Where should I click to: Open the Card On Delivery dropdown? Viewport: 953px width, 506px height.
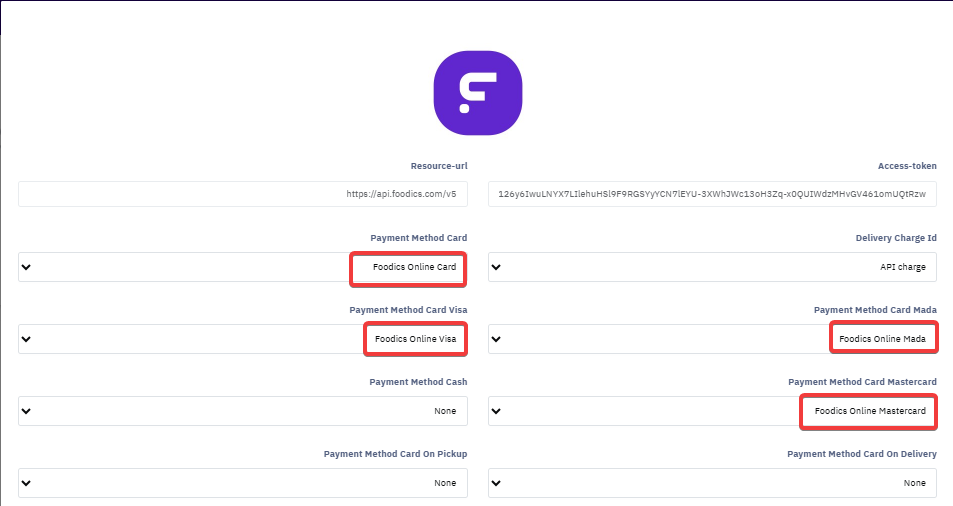point(712,483)
